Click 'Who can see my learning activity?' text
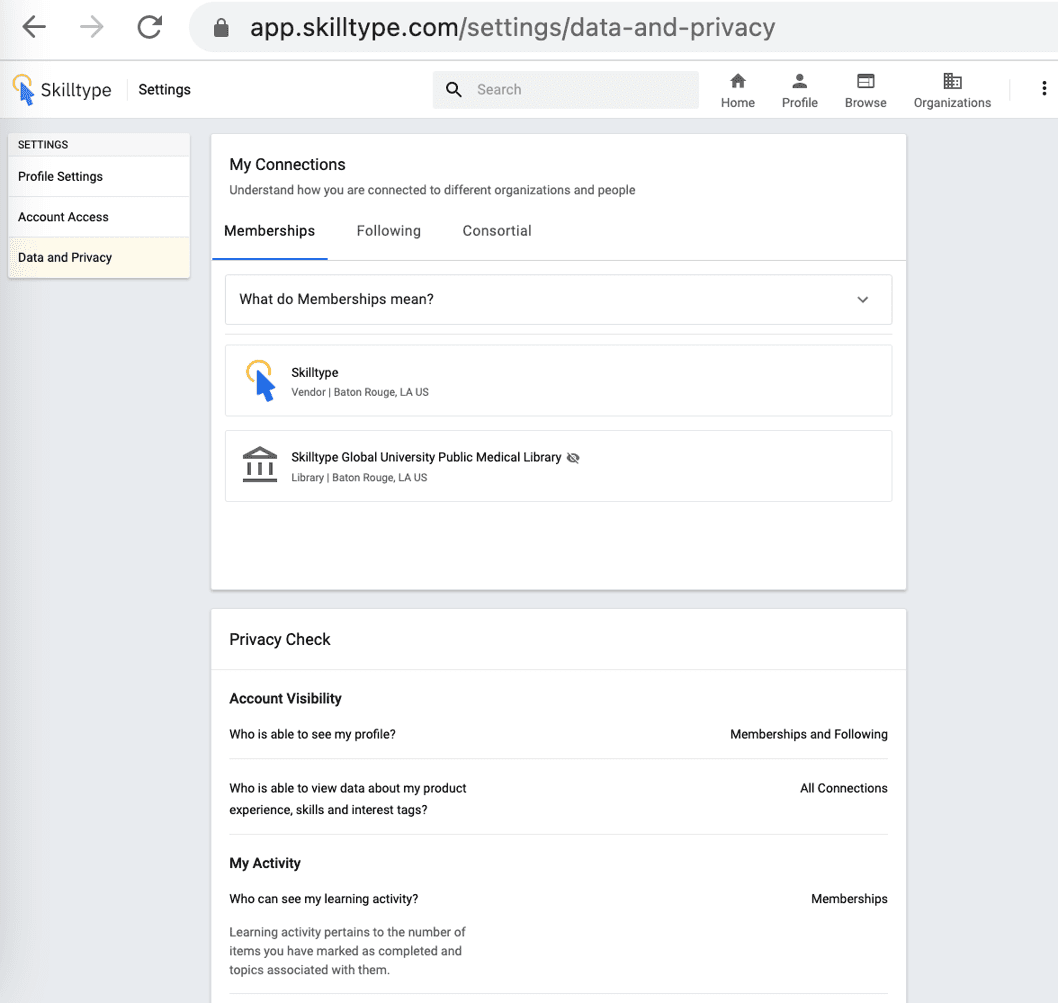Viewport: 1058px width, 1003px height. [x=323, y=899]
